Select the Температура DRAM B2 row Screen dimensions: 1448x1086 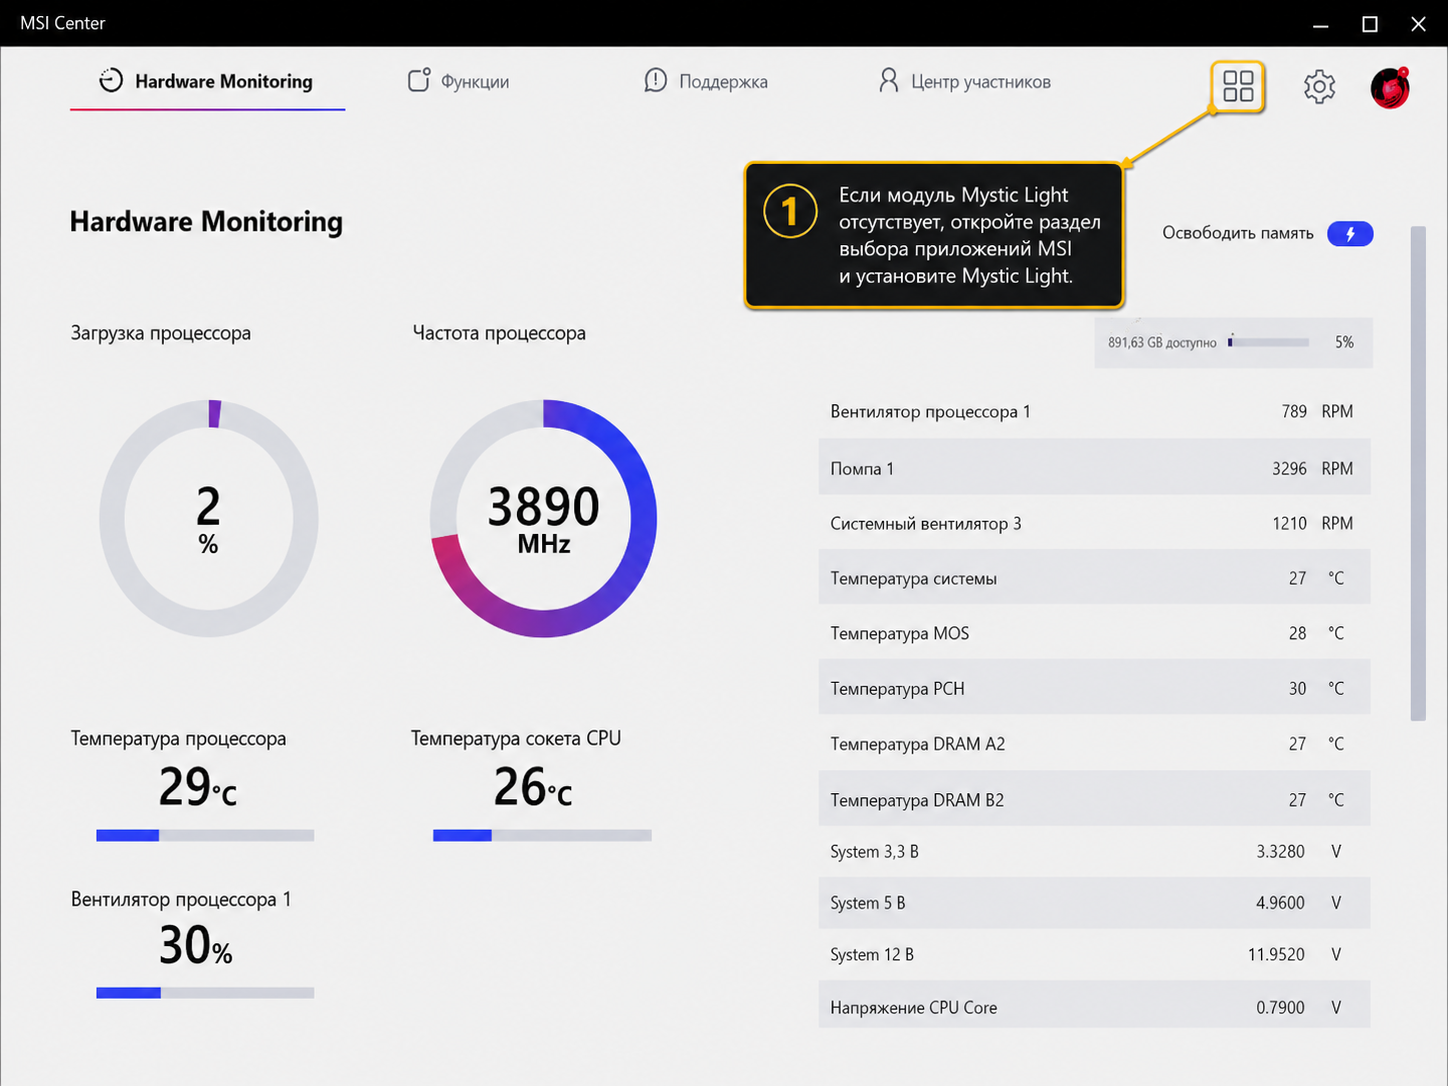tap(1094, 800)
